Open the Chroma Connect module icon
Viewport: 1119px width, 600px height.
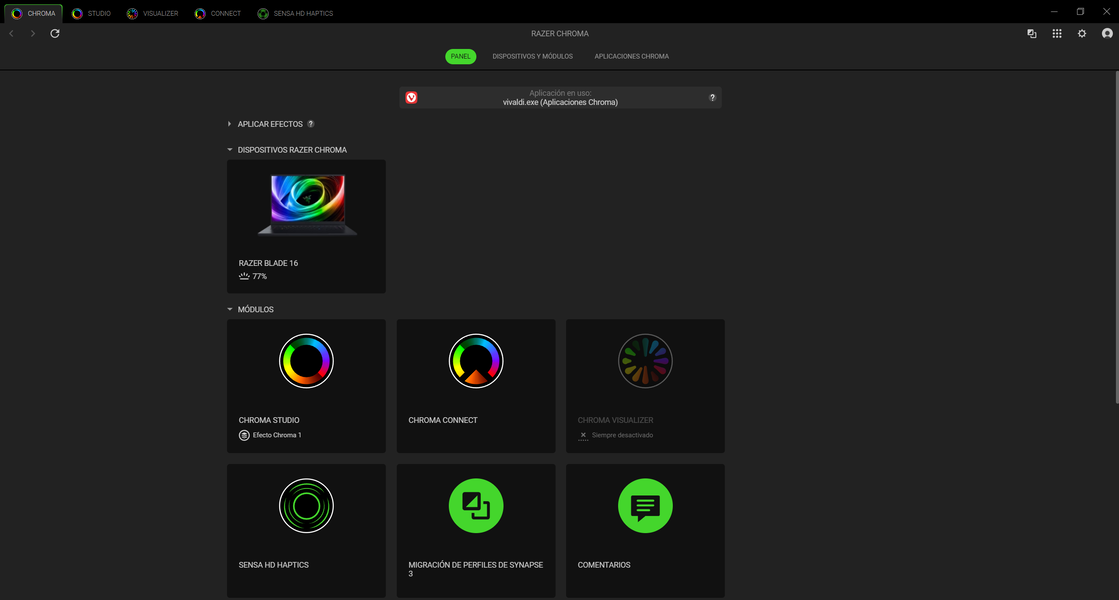click(x=476, y=361)
